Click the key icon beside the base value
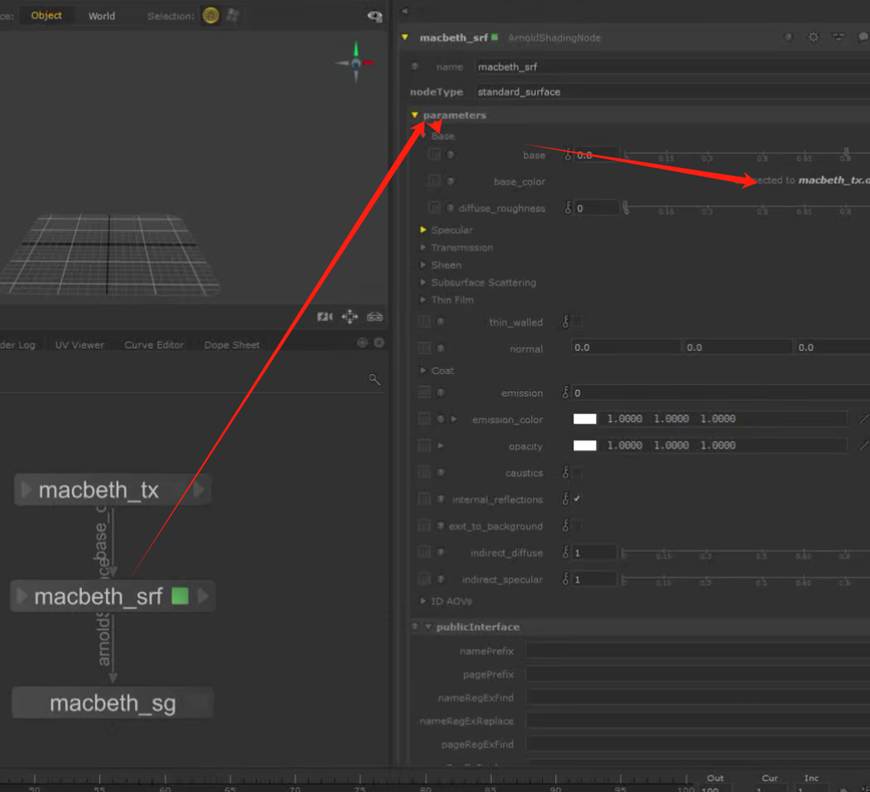This screenshot has height=792, width=870. tap(567, 155)
